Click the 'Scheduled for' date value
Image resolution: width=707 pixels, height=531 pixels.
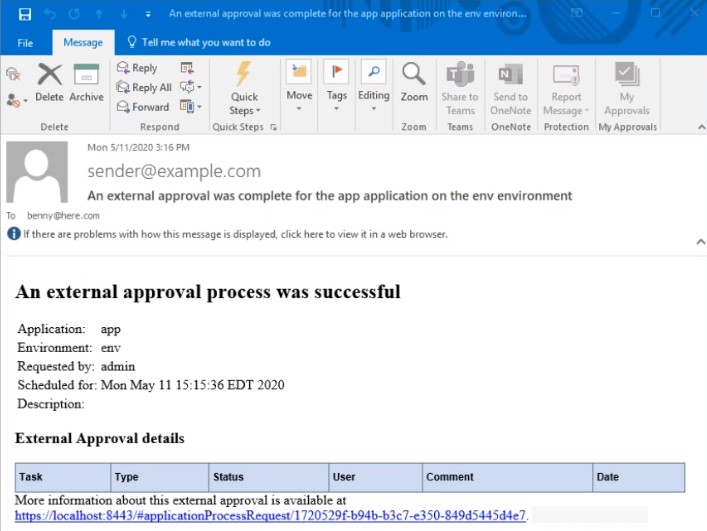[193, 385]
